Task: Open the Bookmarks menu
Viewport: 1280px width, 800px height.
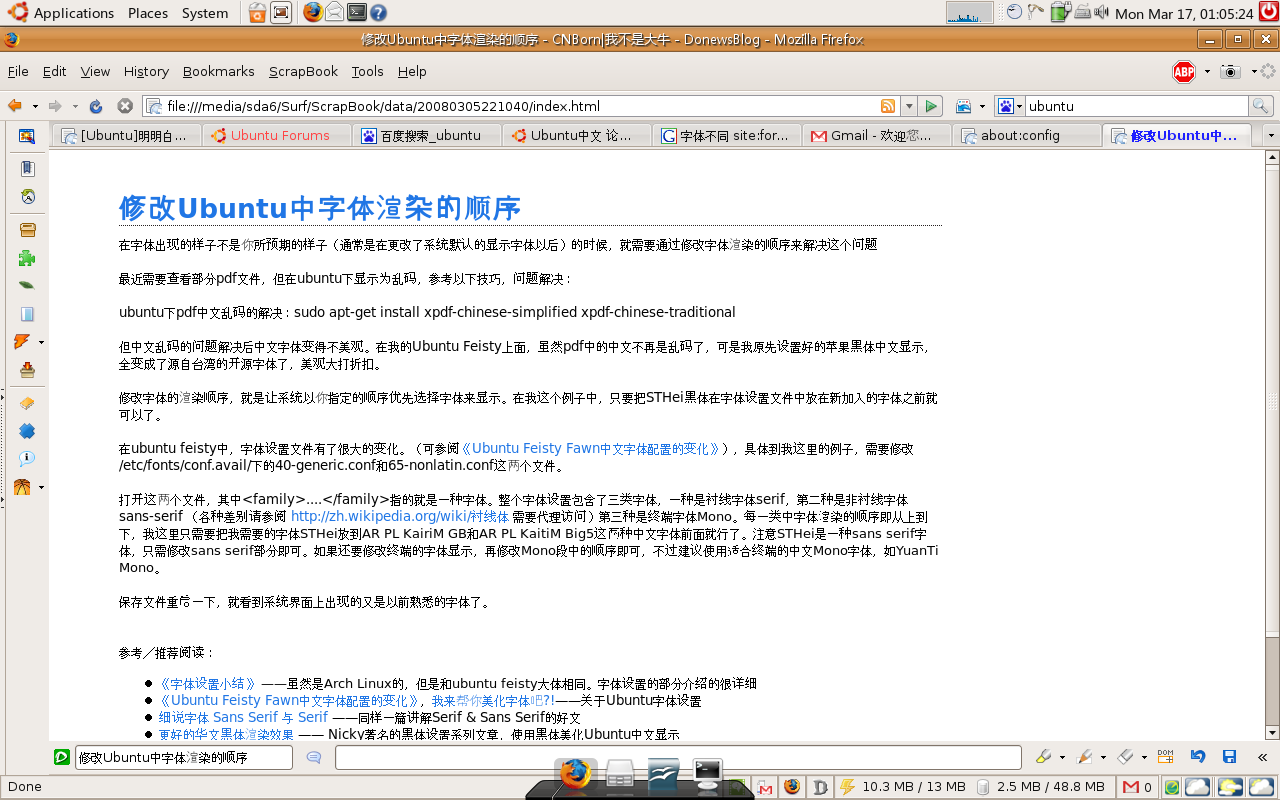Action: click(x=219, y=72)
